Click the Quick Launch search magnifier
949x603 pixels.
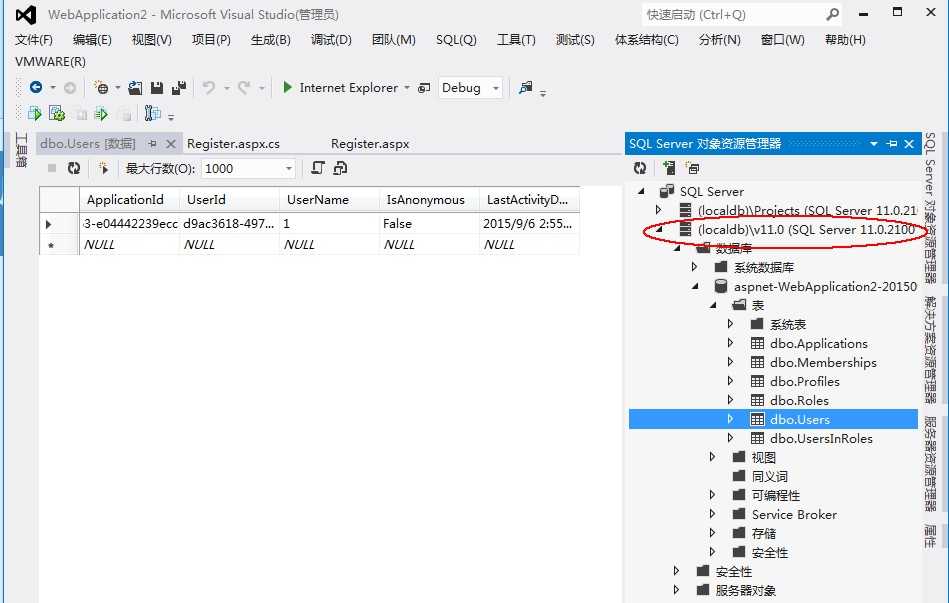tap(831, 14)
